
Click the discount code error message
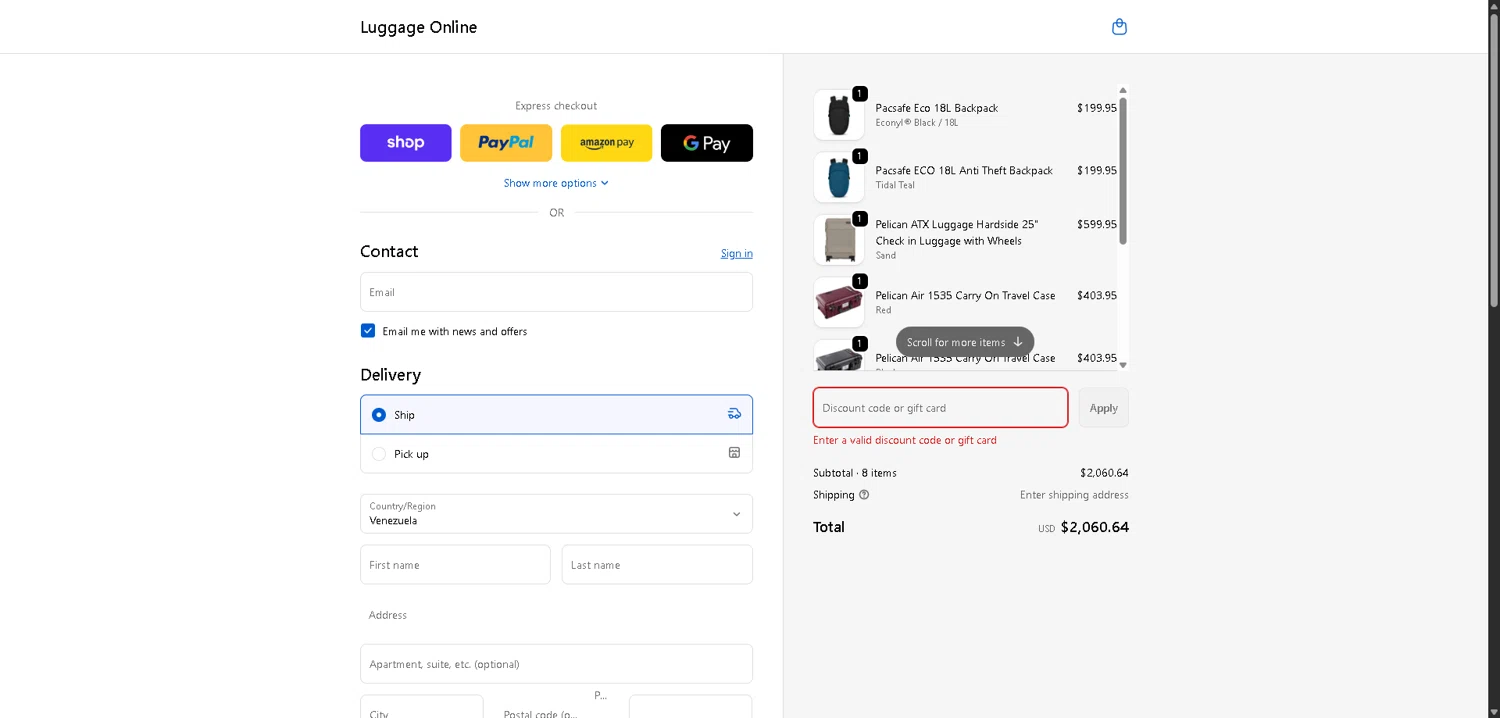coord(905,440)
